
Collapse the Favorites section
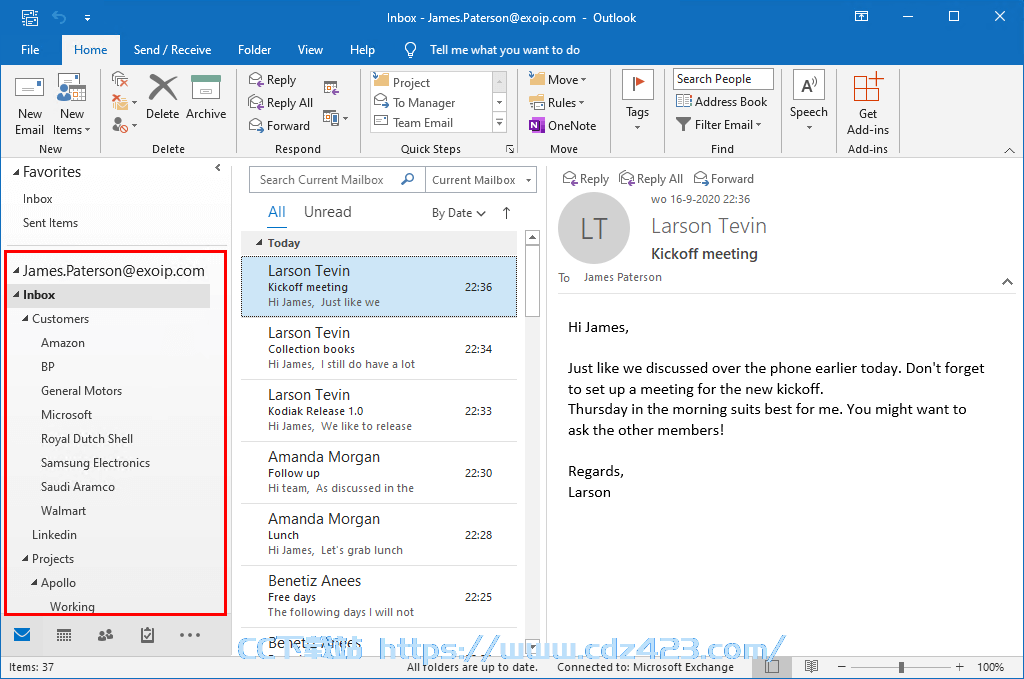16,172
